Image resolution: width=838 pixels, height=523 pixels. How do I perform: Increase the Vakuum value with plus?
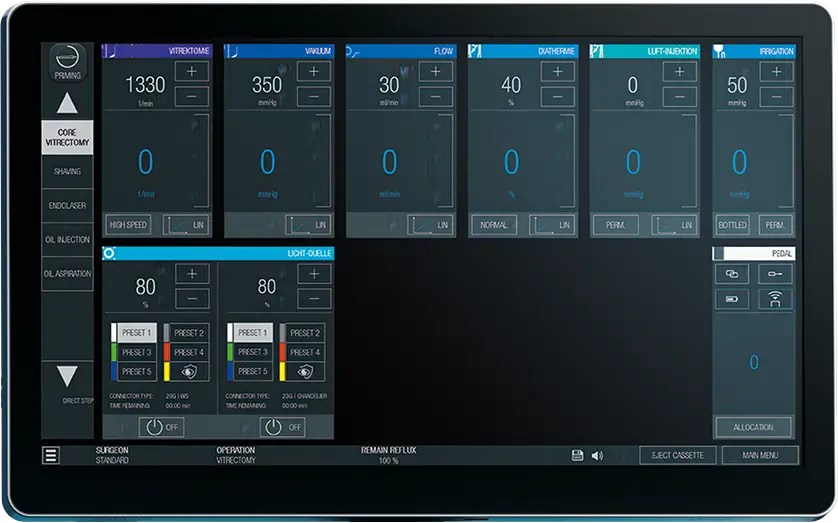coord(314,72)
